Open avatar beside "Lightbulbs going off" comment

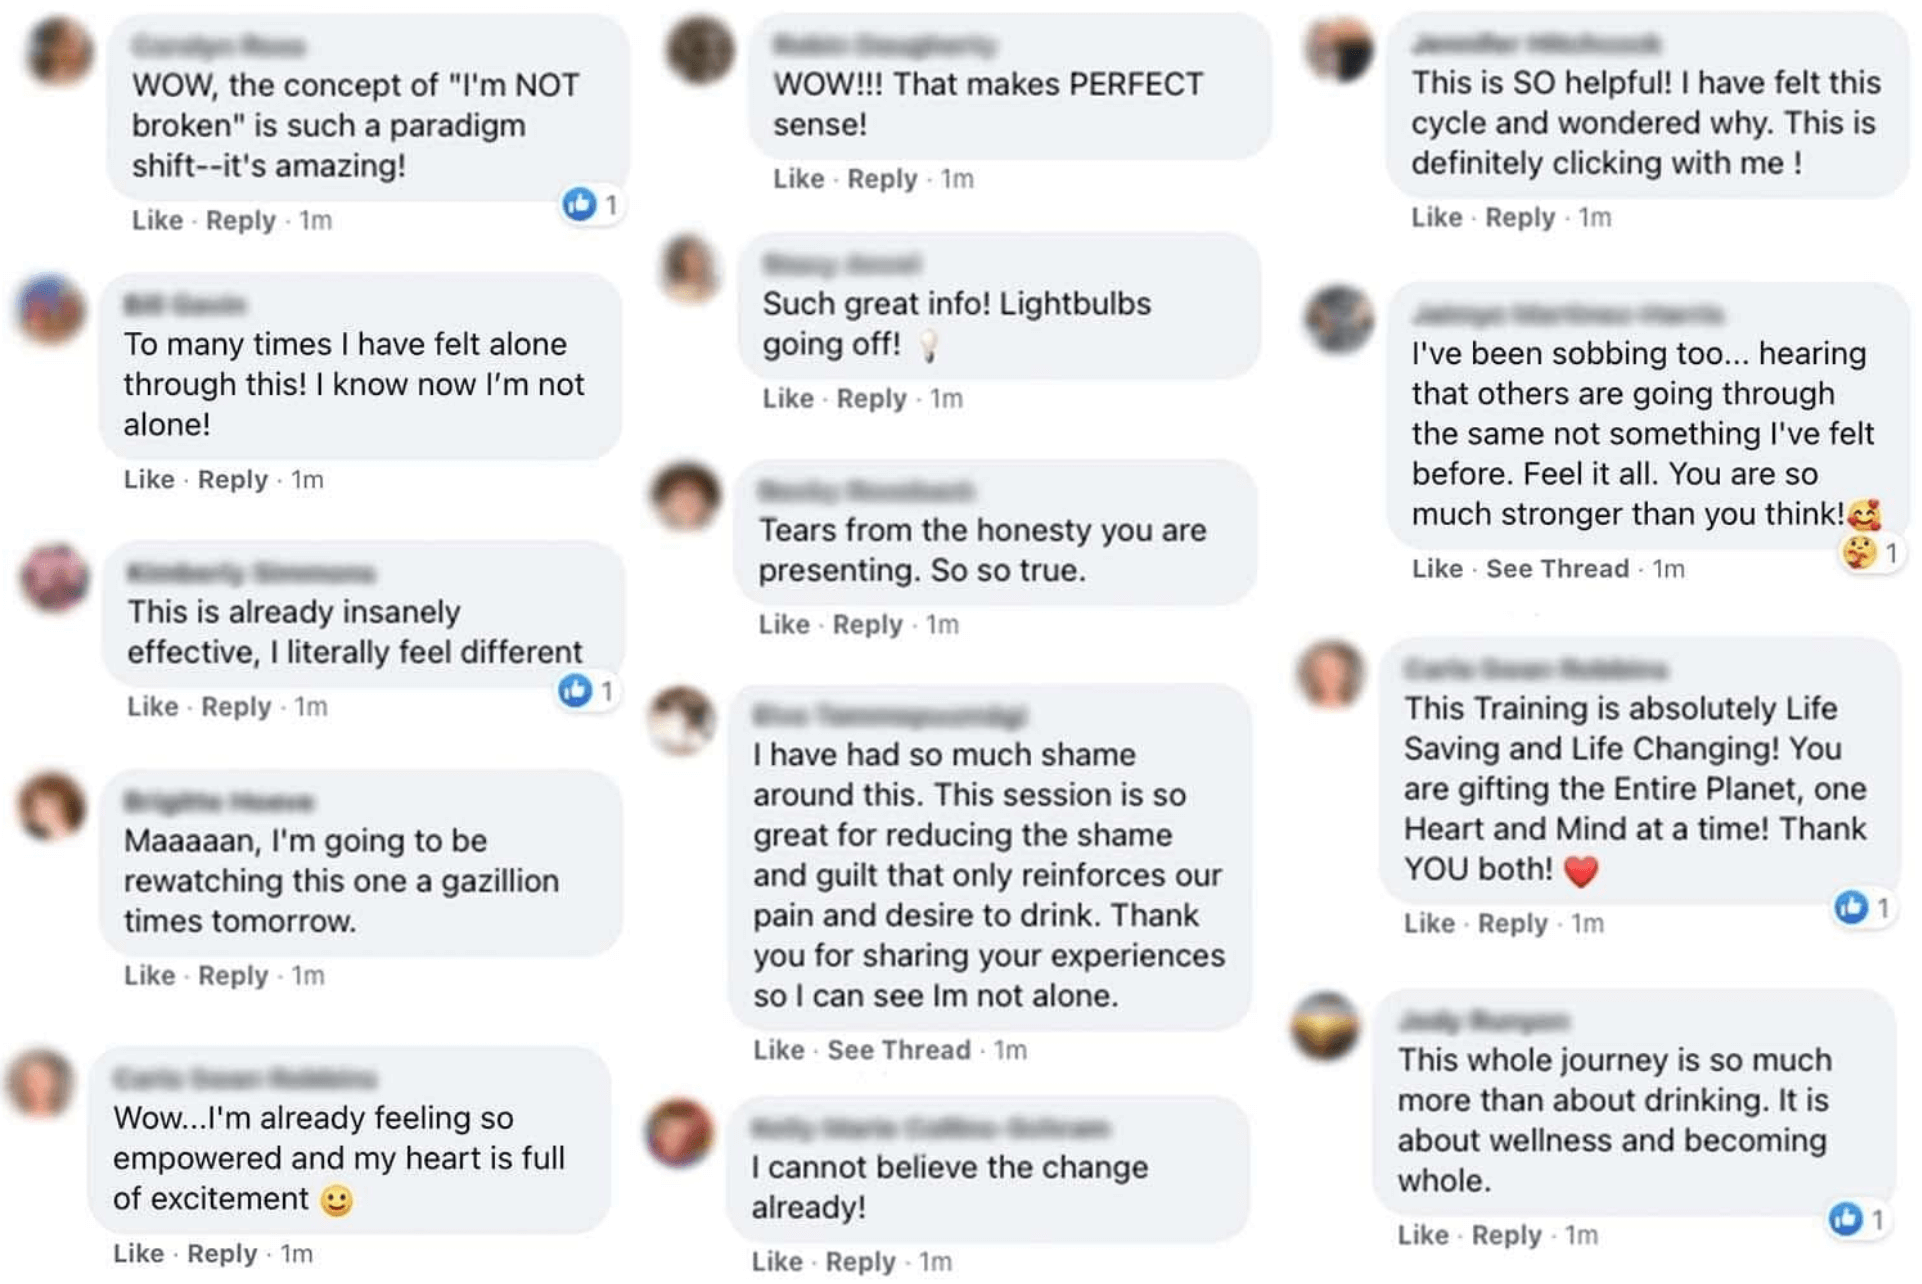pos(690,268)
